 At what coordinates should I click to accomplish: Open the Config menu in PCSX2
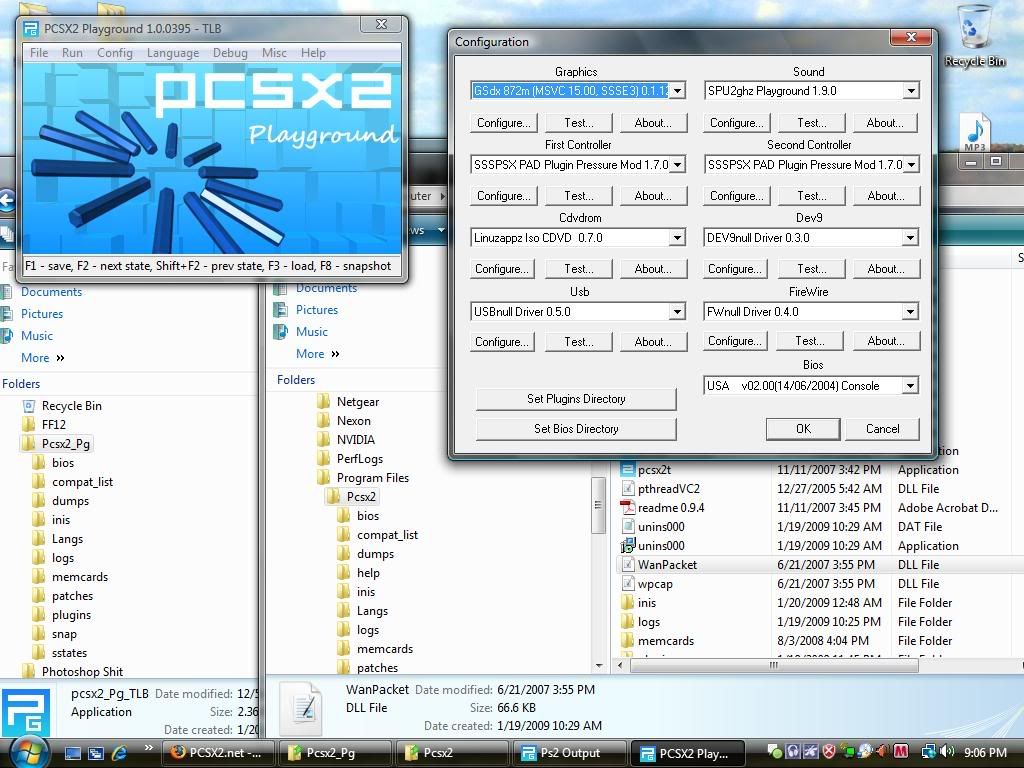click(x=114, y=53)
